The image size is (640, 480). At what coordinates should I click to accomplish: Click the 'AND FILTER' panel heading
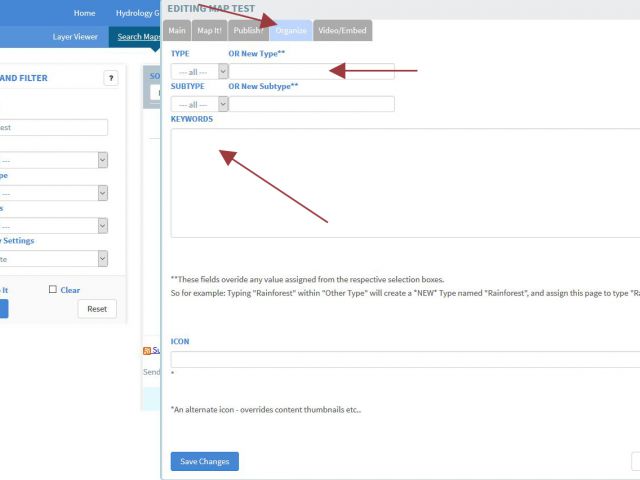tap(24, 78)
